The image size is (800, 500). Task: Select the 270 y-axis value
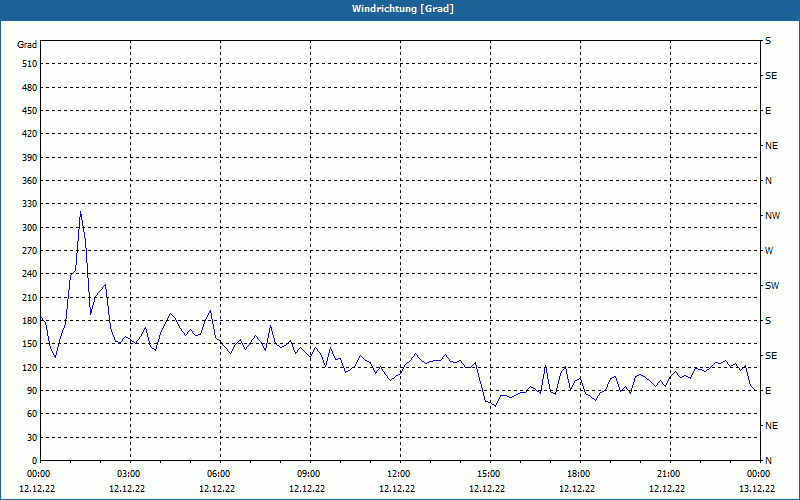(30, 251)
